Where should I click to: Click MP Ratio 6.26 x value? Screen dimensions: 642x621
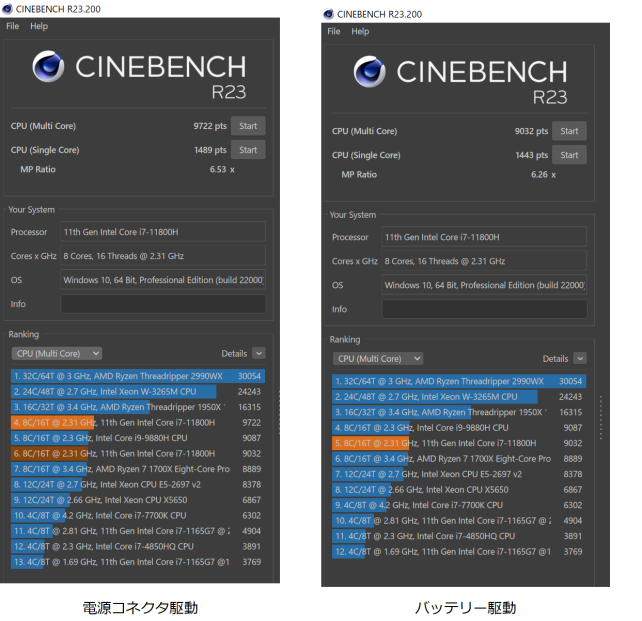tap(543, 175)
